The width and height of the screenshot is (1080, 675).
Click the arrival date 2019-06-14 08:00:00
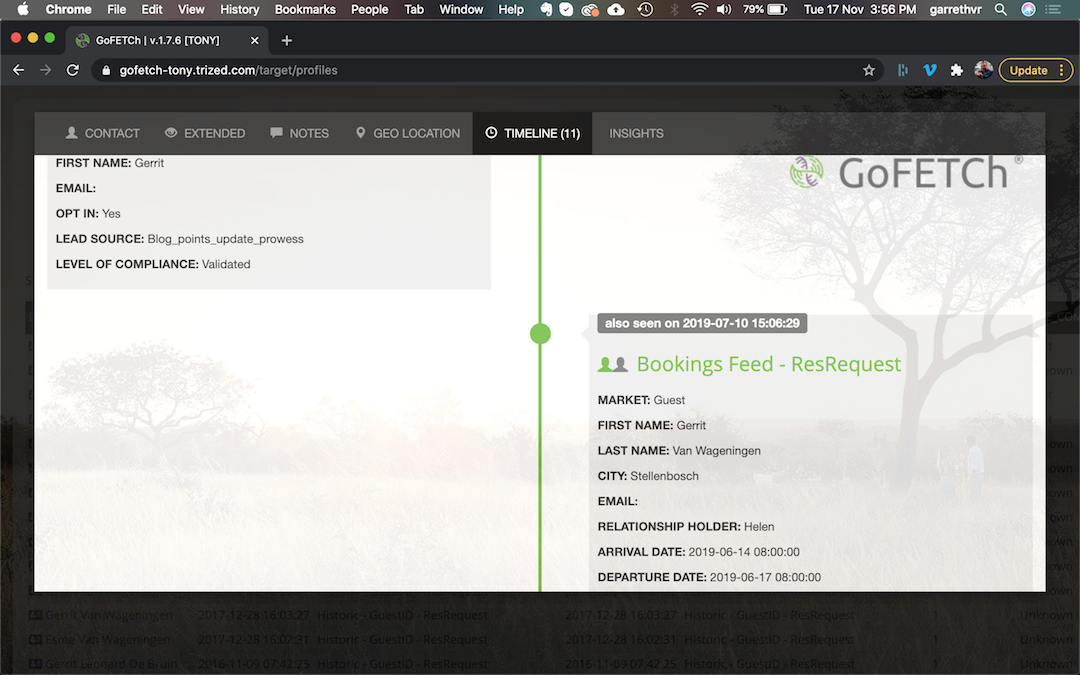744,552
